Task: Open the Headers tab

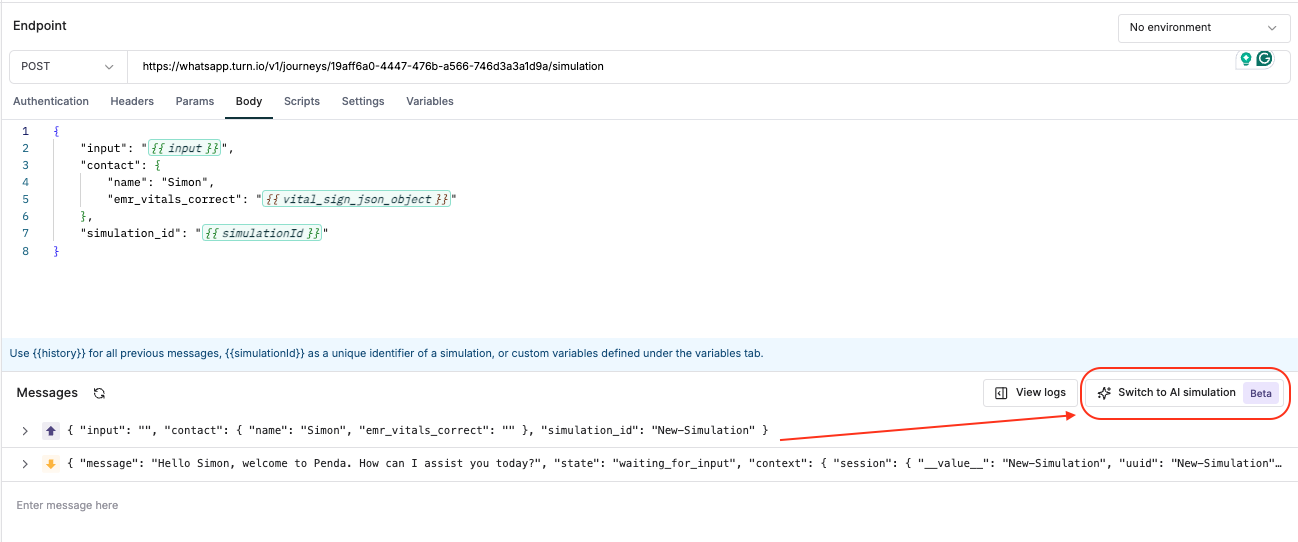Action: (x=132, y=101)
